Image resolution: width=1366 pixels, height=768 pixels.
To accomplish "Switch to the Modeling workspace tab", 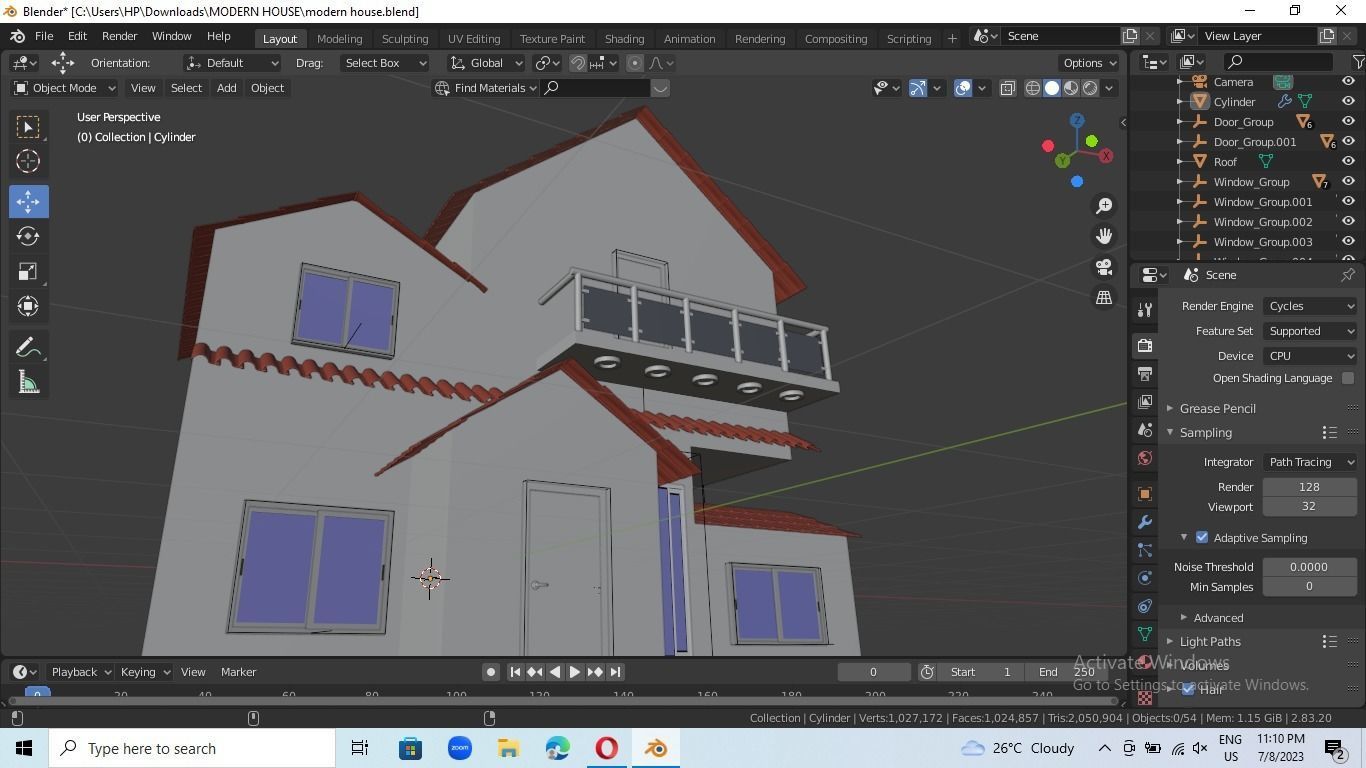I will [339, 38].
